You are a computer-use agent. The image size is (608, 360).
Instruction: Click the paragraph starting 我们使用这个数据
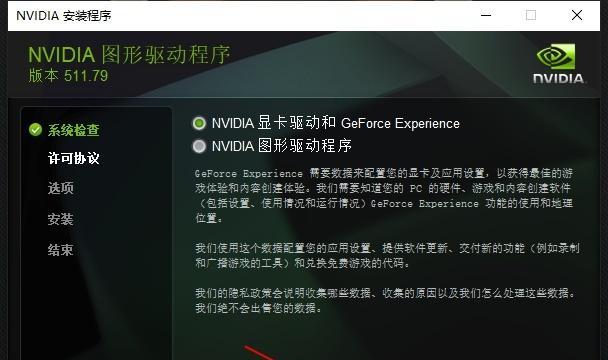point(387,256)
